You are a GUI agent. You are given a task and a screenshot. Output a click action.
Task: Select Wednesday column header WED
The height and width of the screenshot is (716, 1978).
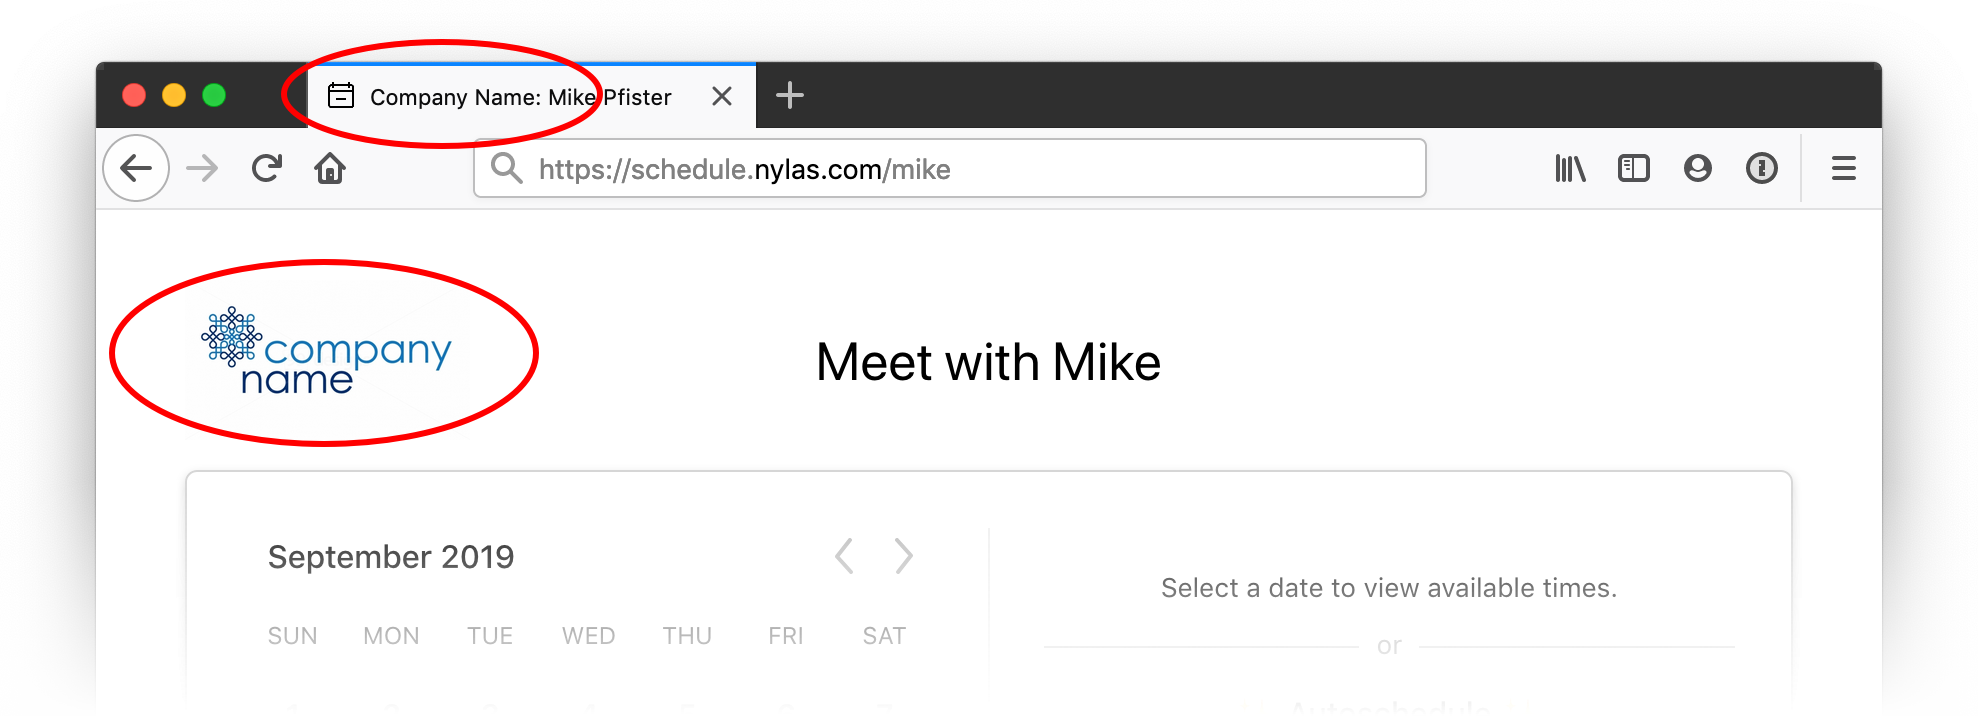pyautogui.click(x=588, y=635)
